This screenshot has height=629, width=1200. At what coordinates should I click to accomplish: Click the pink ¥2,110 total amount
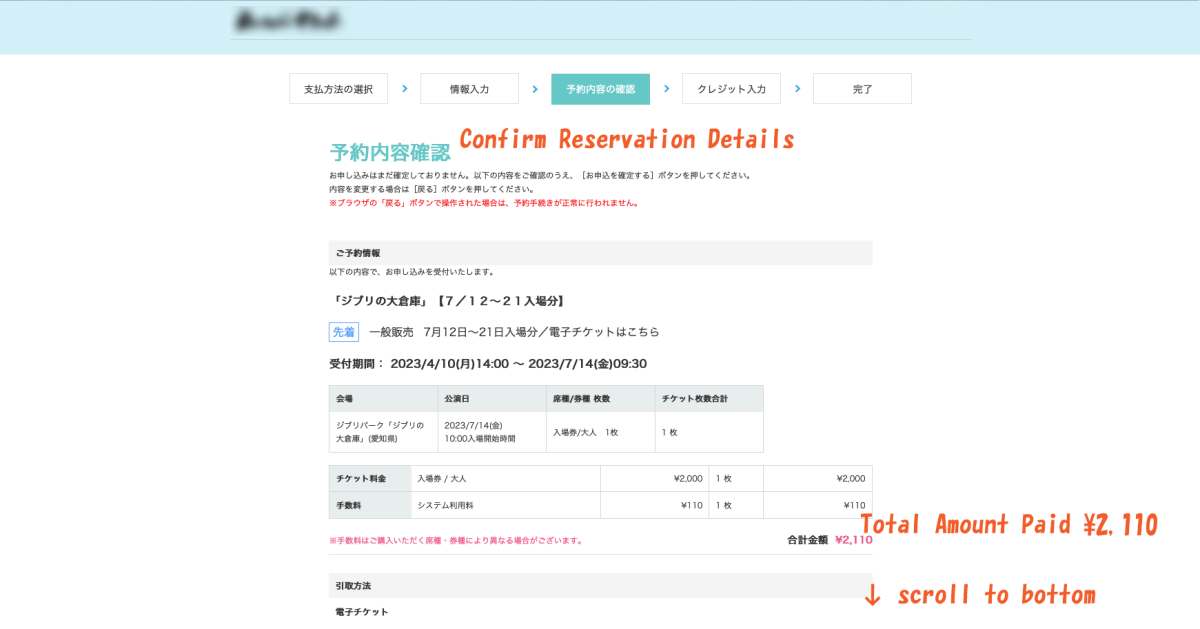coord(853,540)
